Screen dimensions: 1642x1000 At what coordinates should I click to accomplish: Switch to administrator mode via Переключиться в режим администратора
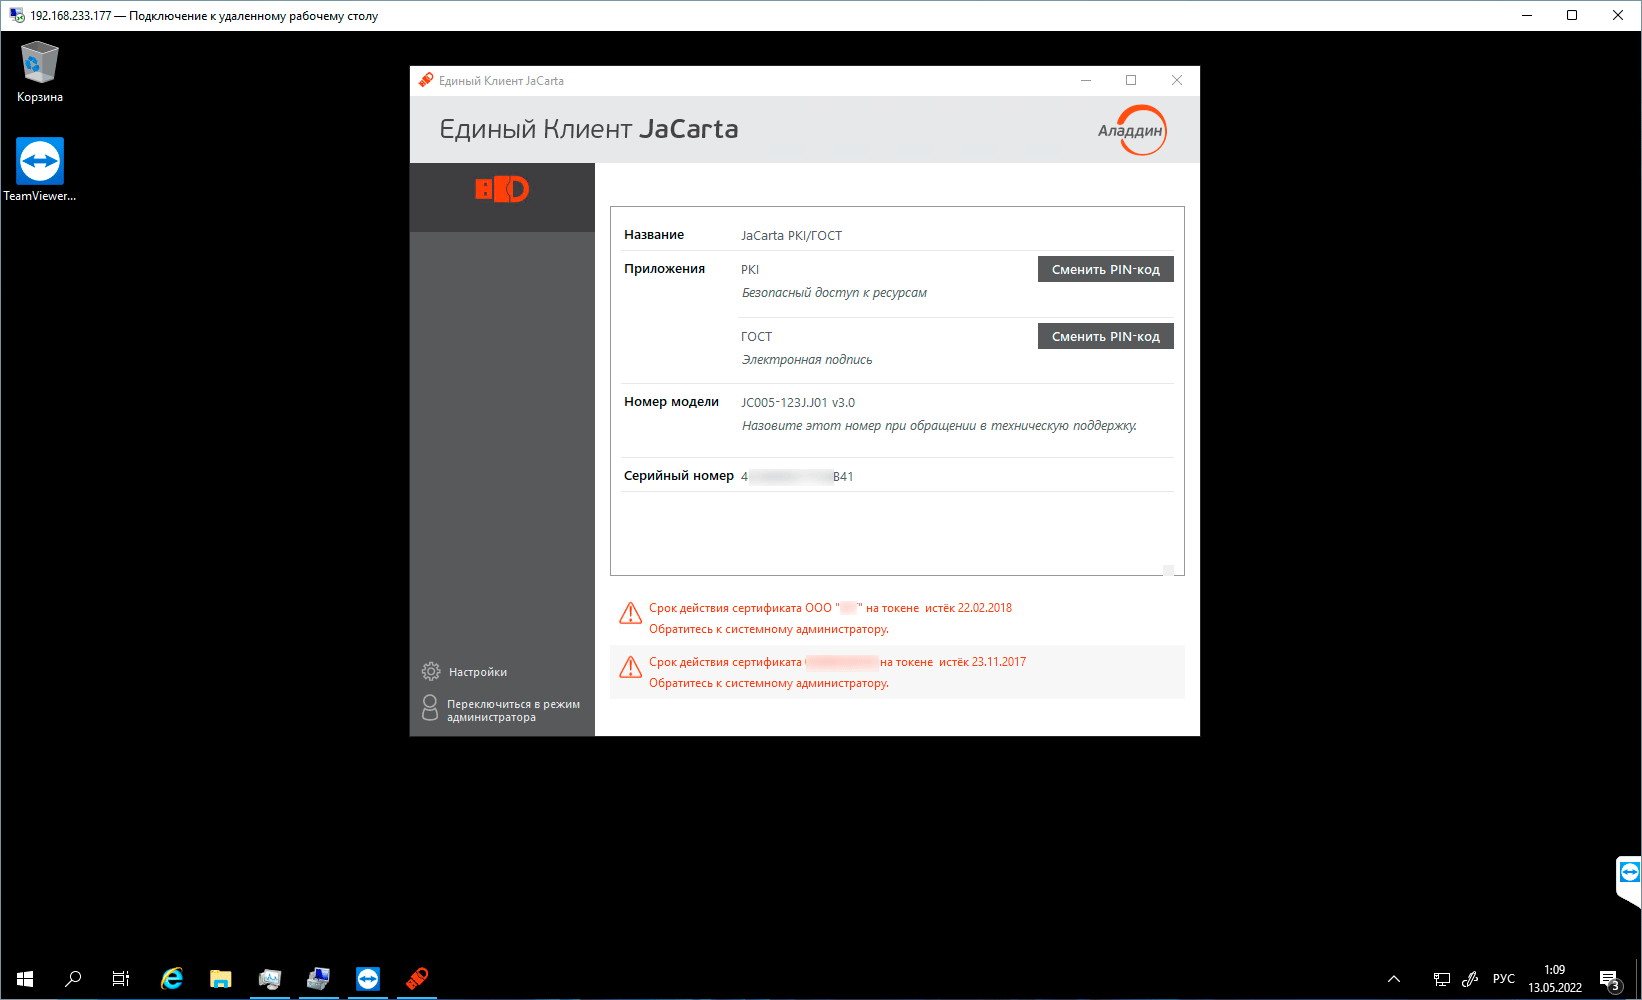click(501, 710)
